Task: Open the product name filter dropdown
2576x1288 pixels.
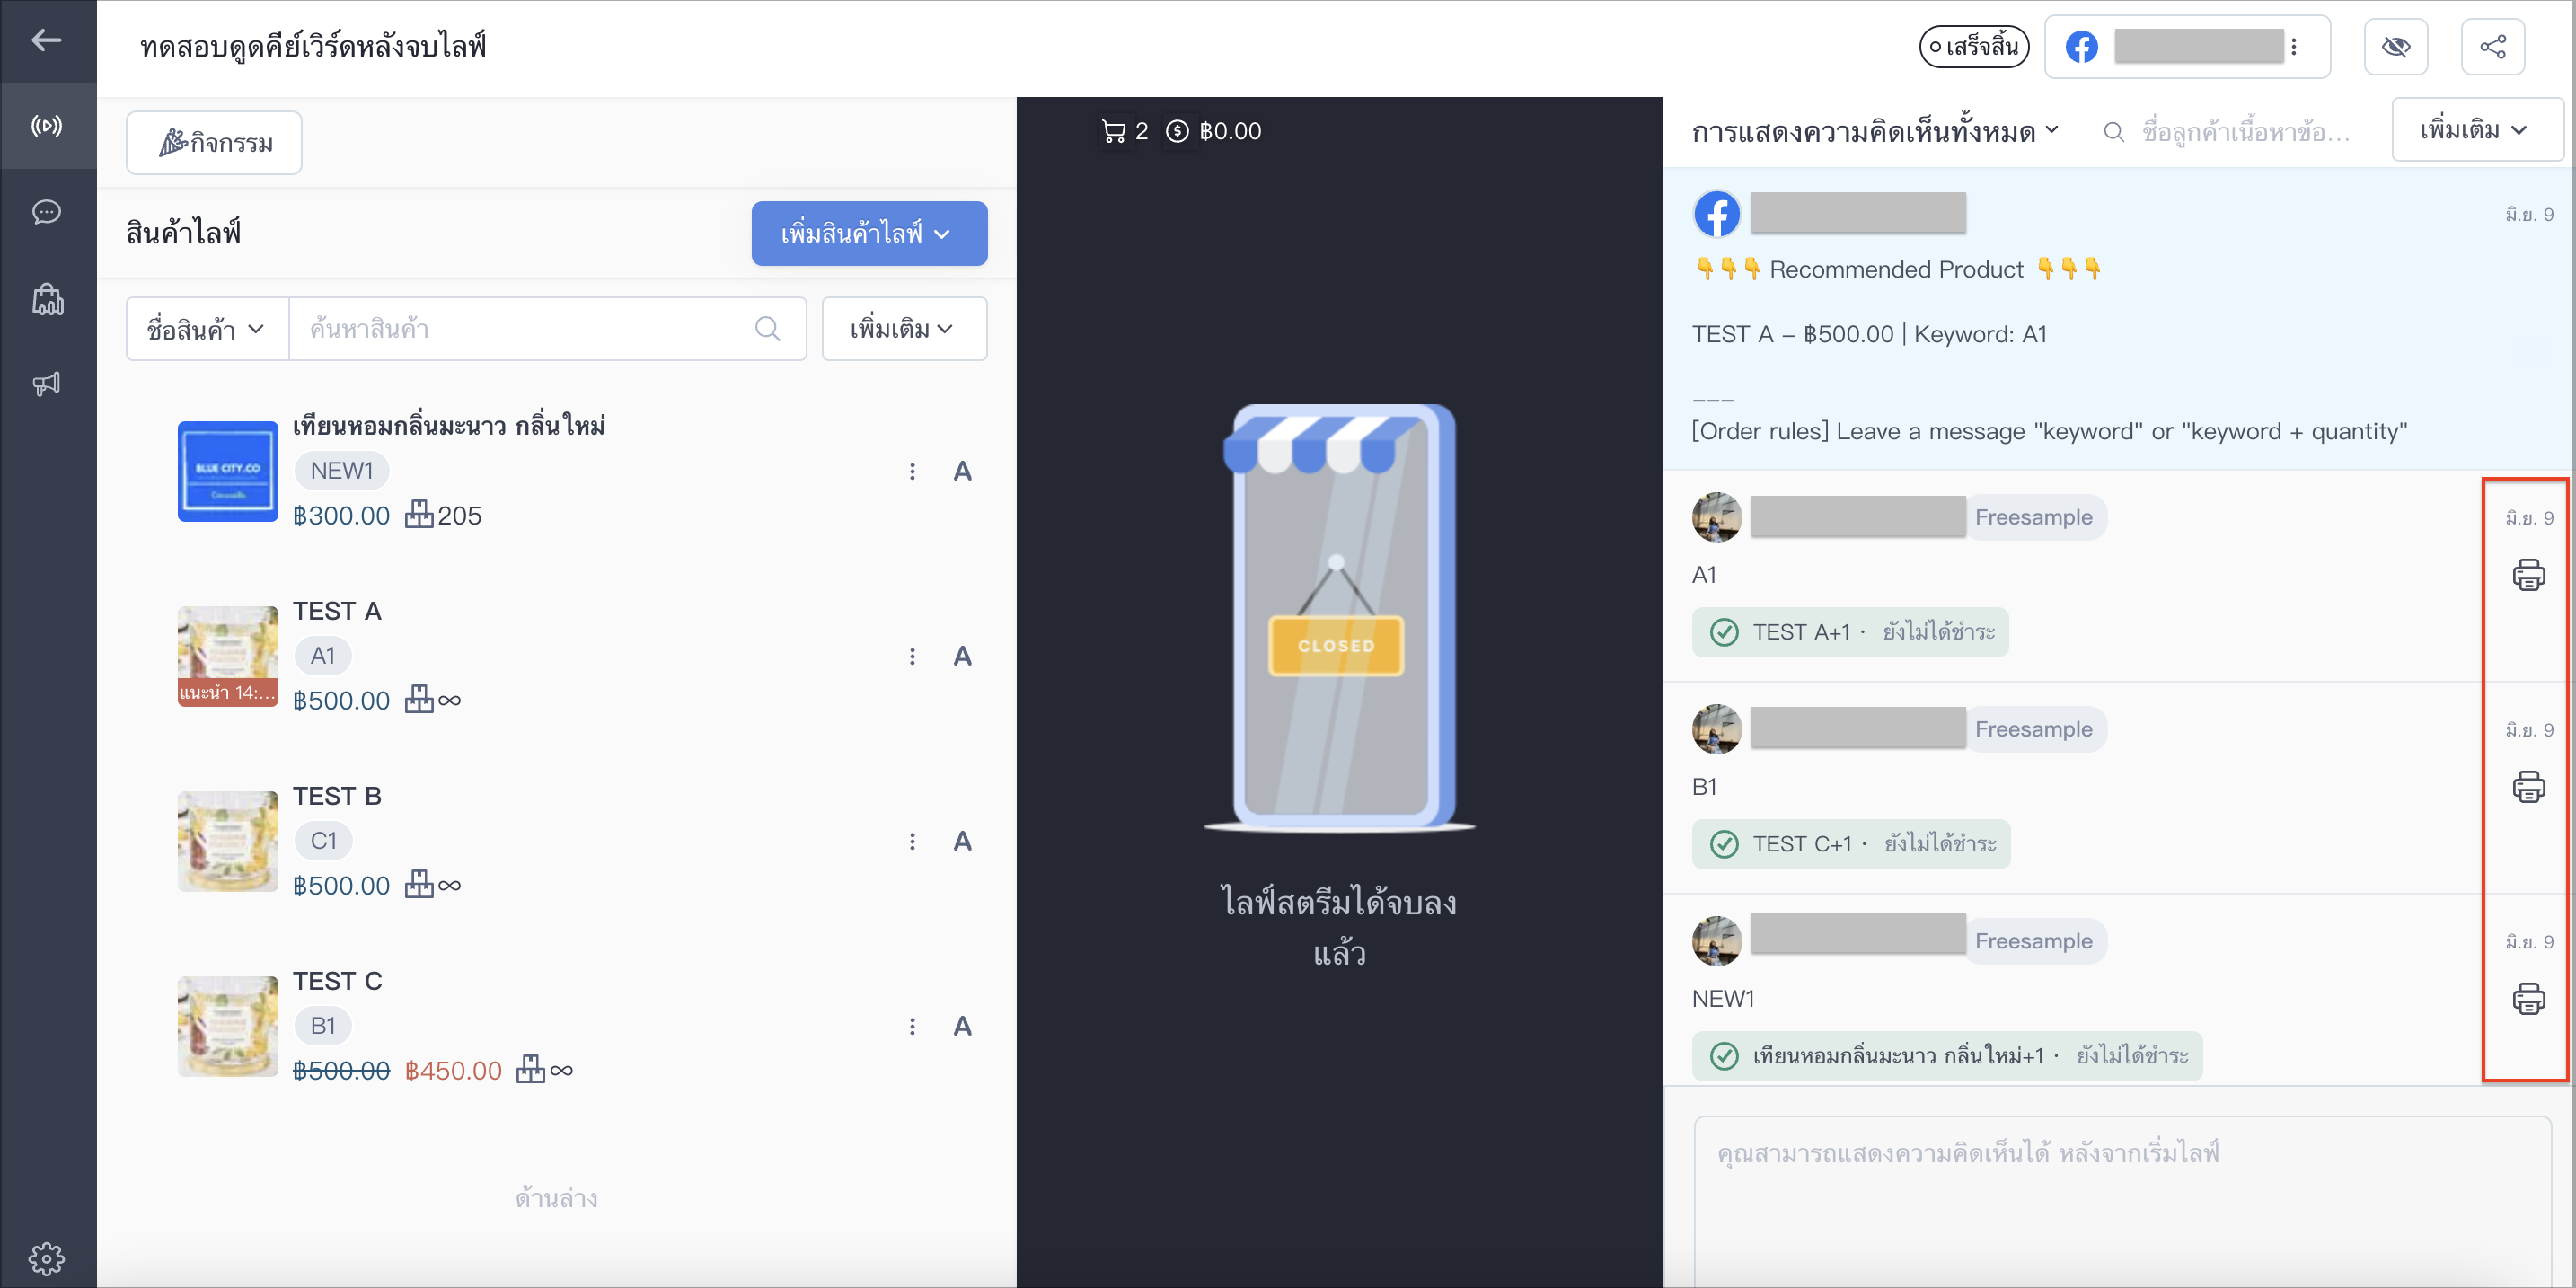Action: click(207, 328)
